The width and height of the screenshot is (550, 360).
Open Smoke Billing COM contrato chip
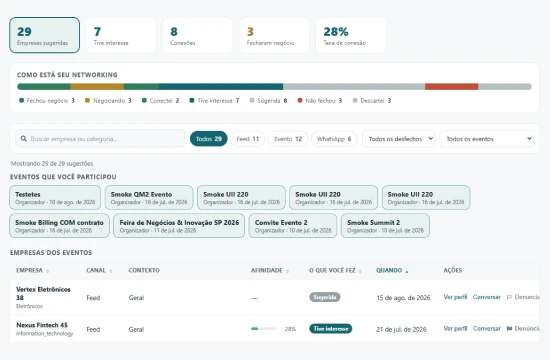pyautogui.click(x=59, y=226)
